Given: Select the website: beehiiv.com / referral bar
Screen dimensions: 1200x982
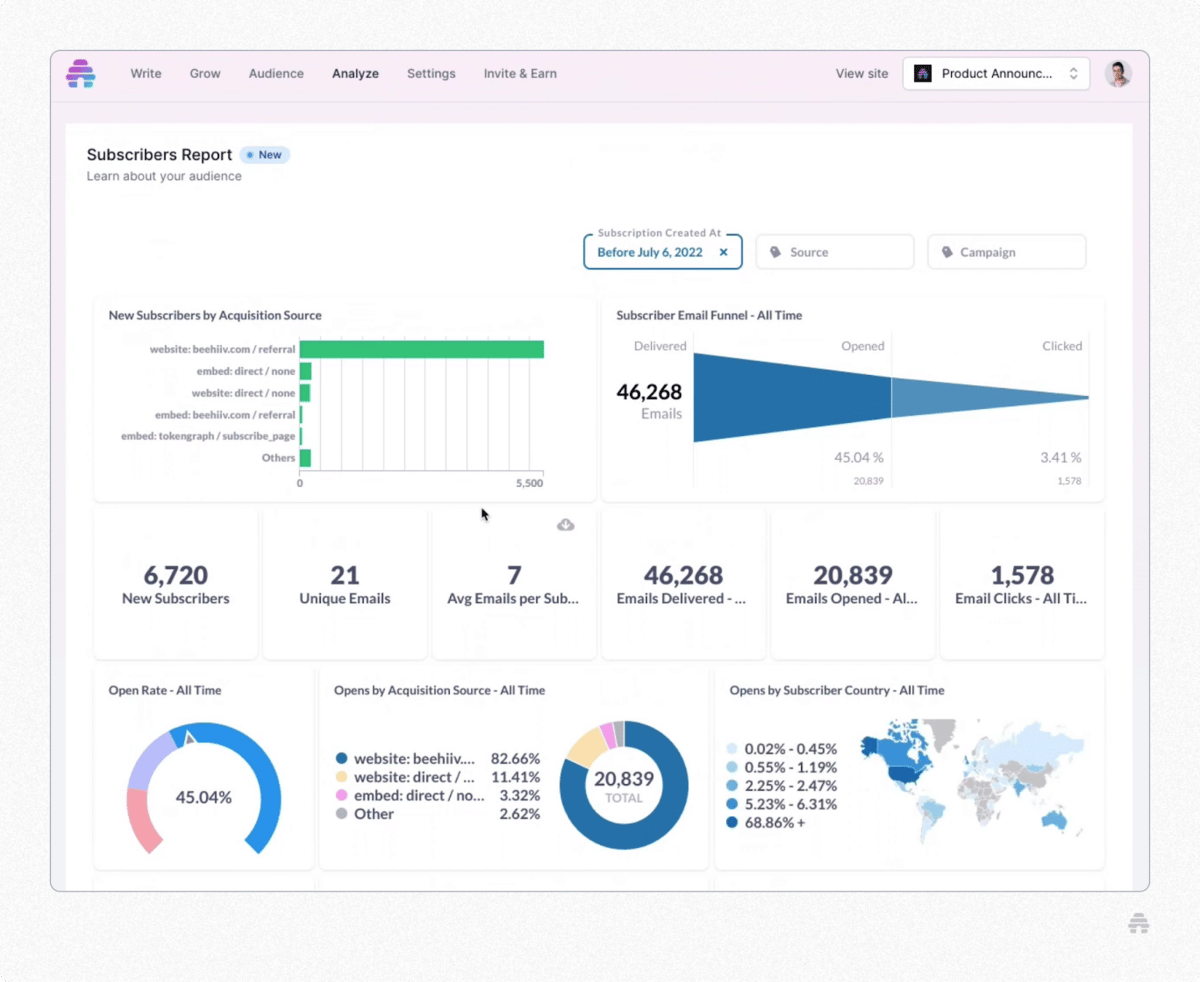Looking at the screenshot, I should [x=421, y=349].
